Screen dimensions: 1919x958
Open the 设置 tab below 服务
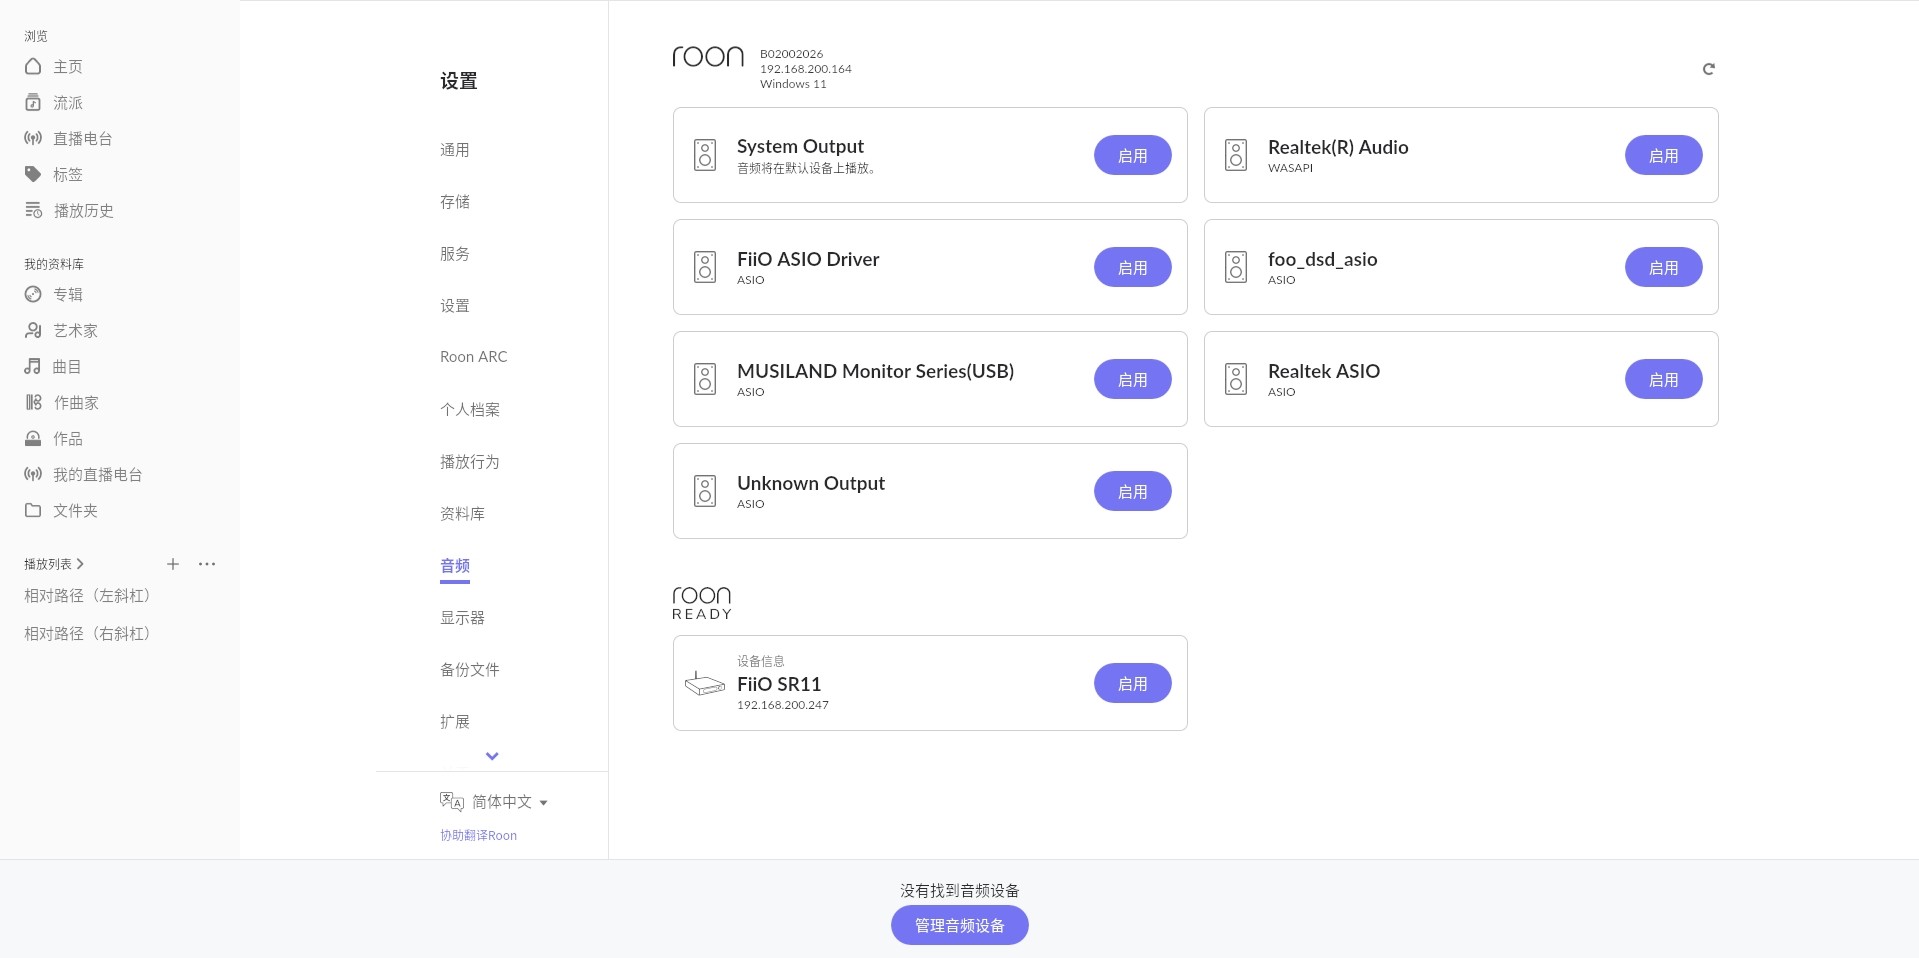pos(455,306)
